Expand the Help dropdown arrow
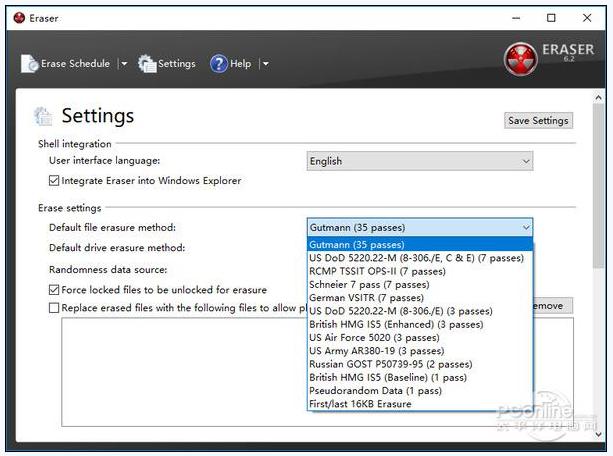The height and width of the screenshot is (456, 613). [x=265, y=63]
